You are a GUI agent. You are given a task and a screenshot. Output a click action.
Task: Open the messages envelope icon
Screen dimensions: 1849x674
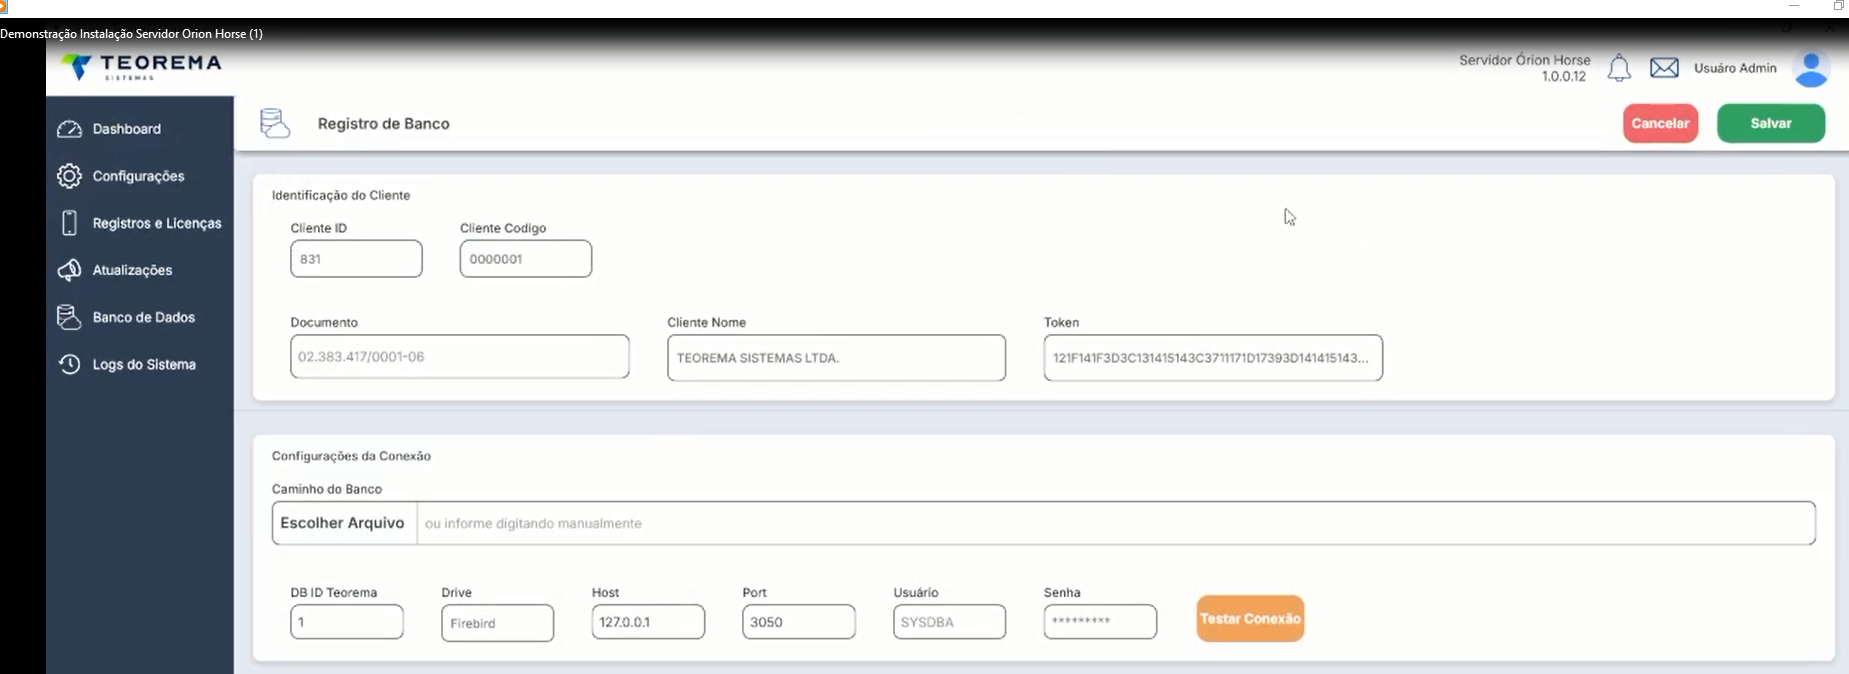pos(1664,68)
